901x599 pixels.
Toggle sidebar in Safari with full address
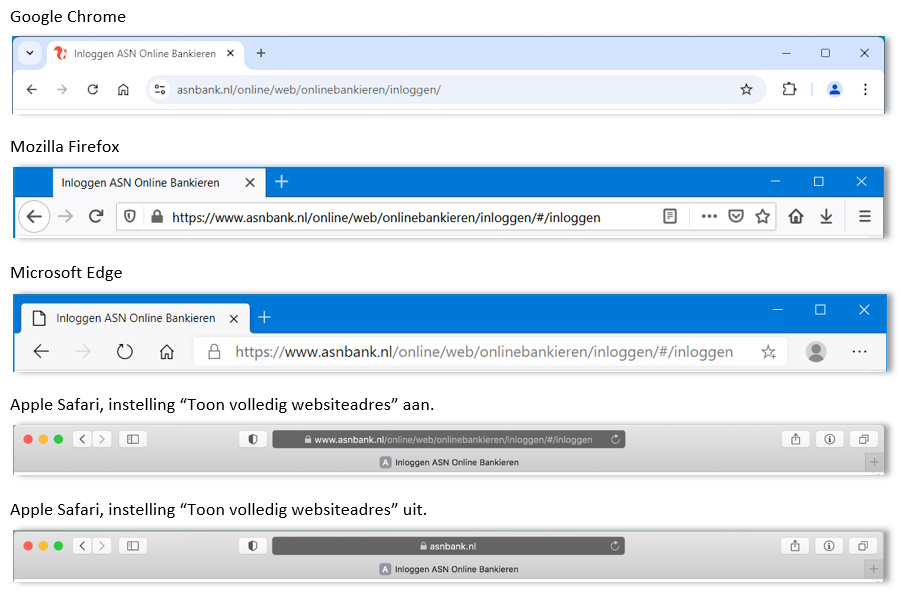pyautogui.click(x=133, y=439)
